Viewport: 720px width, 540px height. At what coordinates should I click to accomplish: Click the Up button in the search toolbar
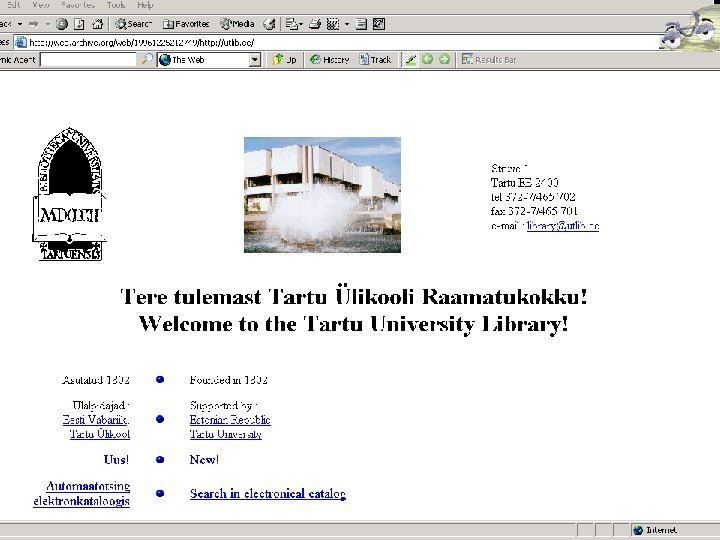point(285,60)
